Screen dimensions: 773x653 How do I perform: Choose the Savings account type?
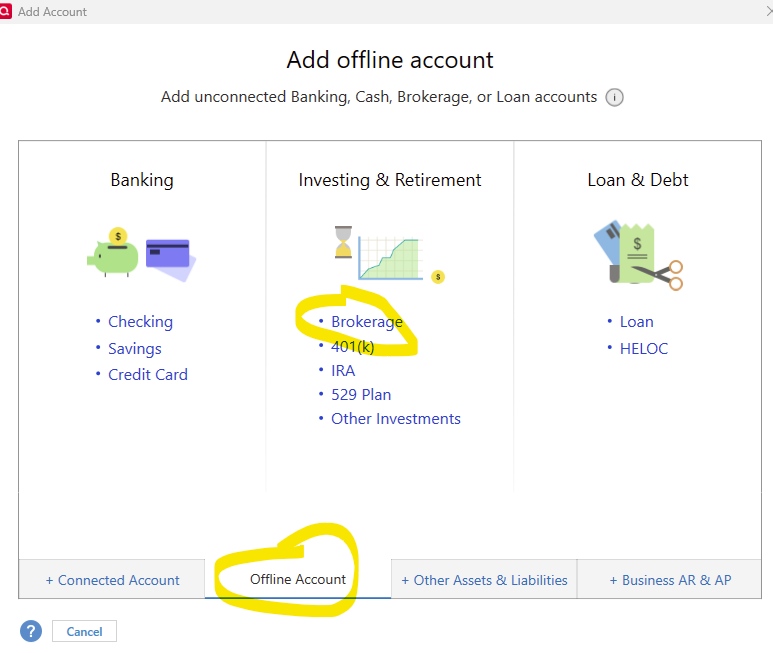135,348
